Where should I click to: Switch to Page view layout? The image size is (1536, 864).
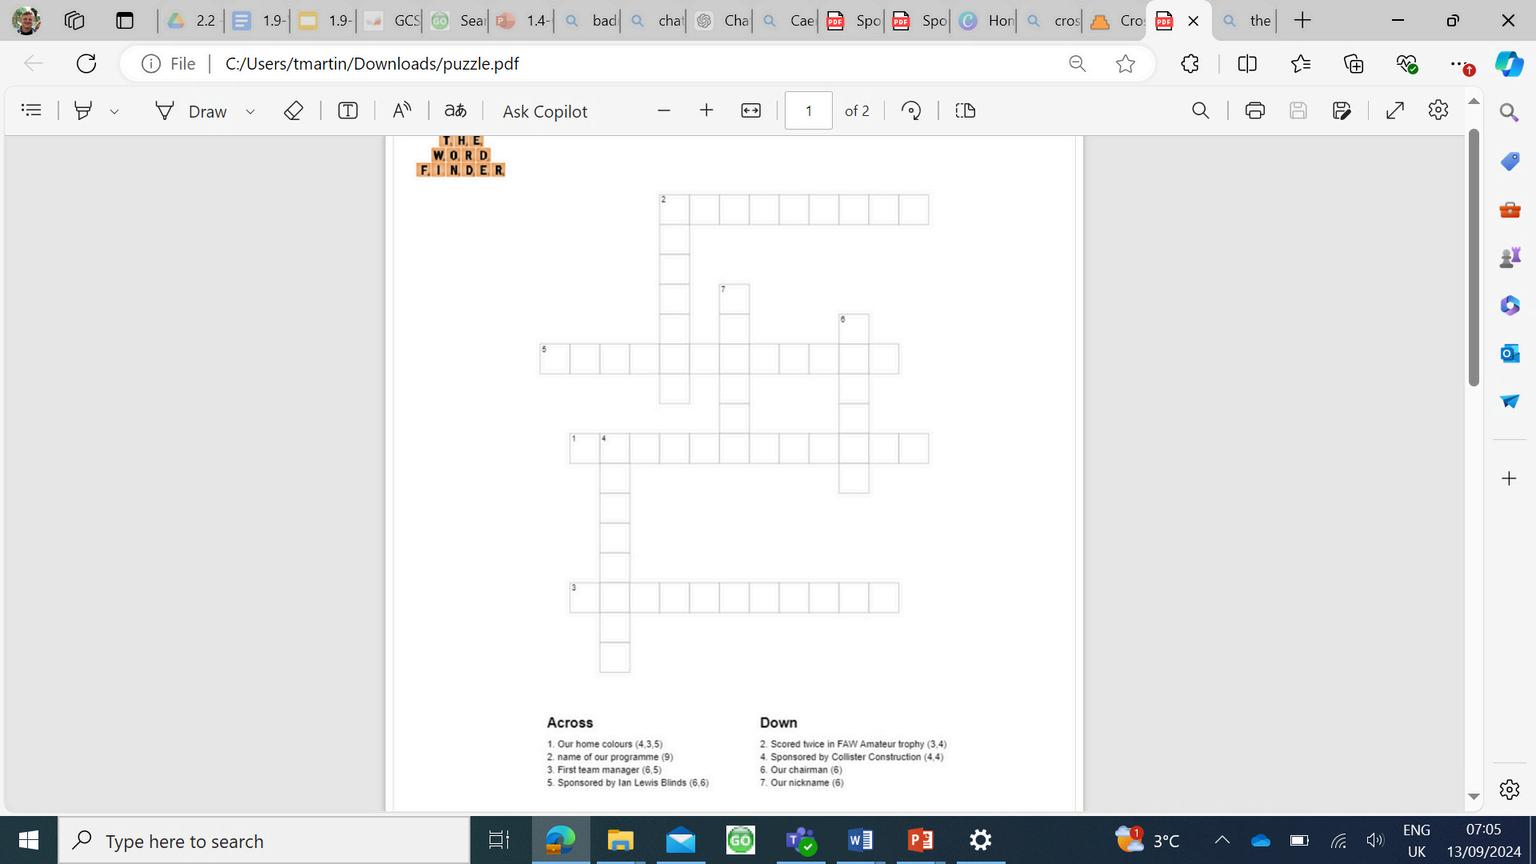pos(965,110)
